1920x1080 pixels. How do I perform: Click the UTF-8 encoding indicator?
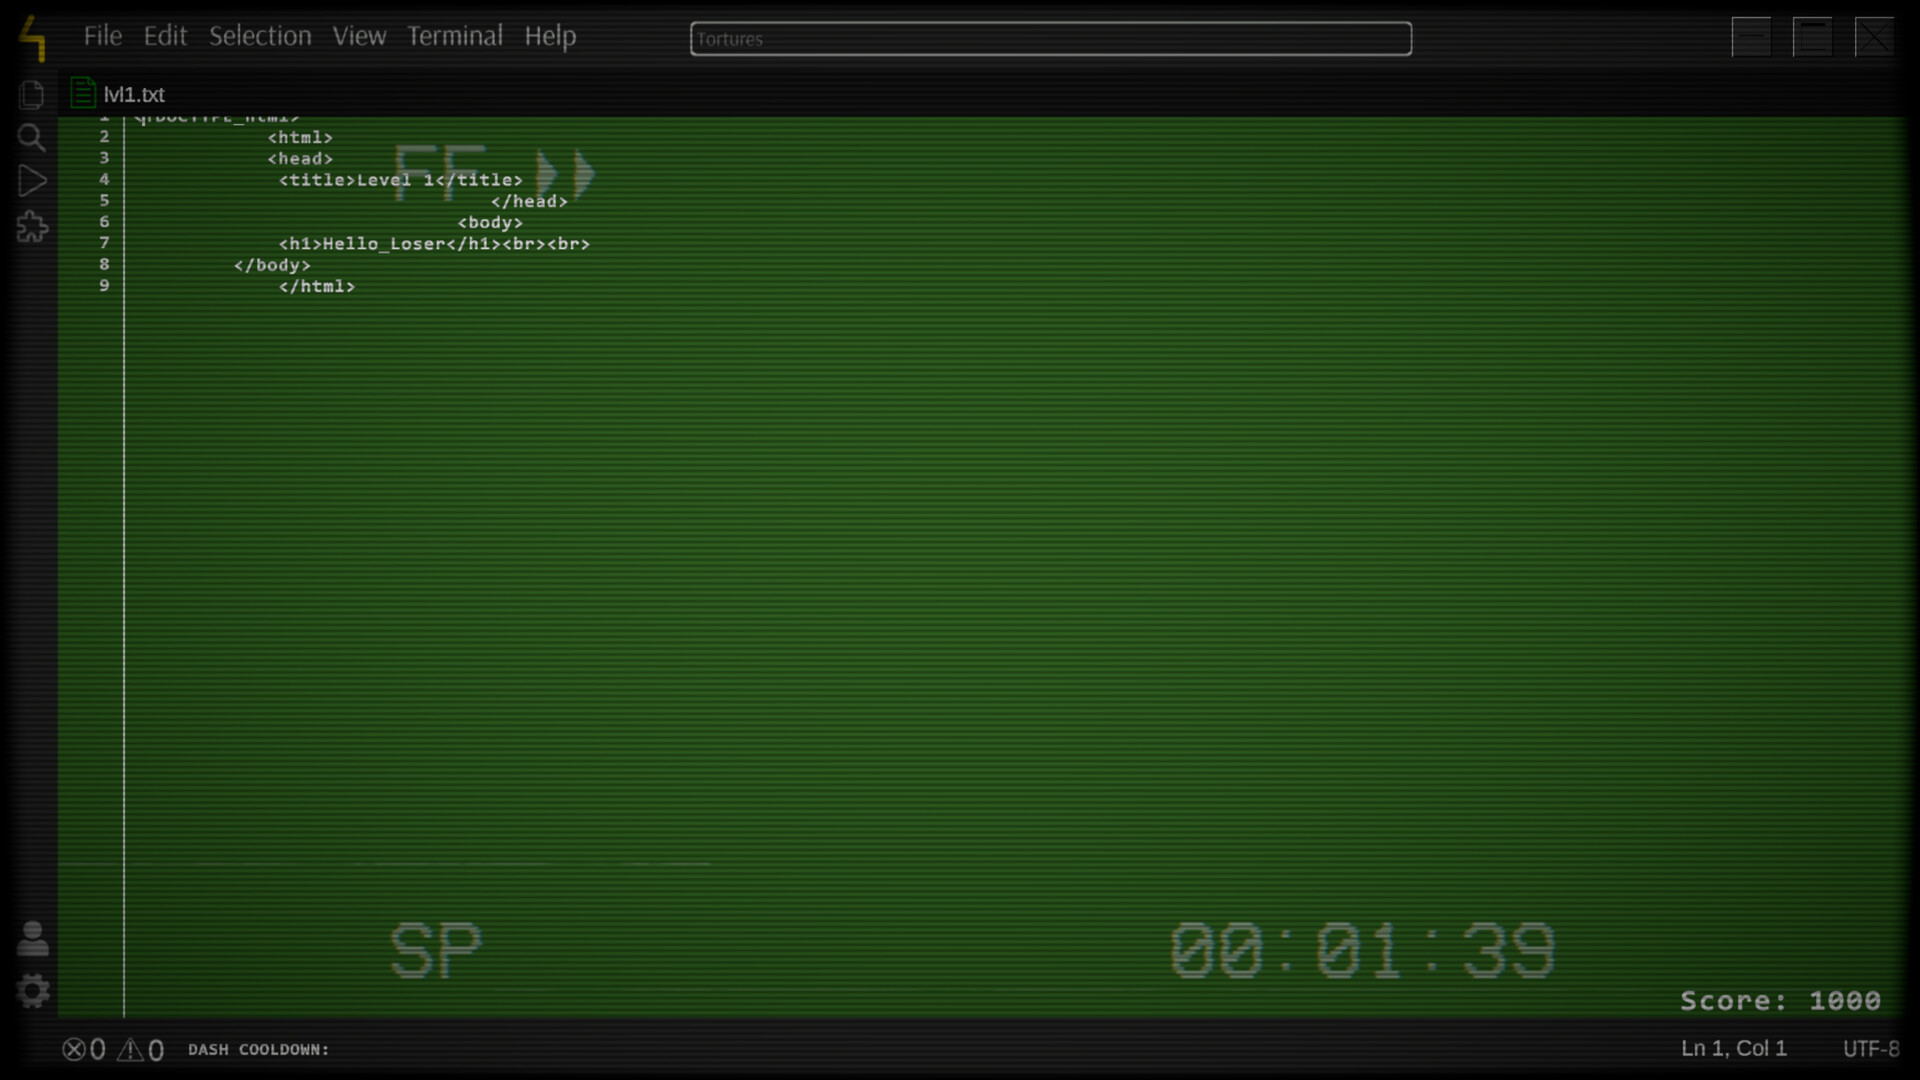click(x=1871, y=1048)
